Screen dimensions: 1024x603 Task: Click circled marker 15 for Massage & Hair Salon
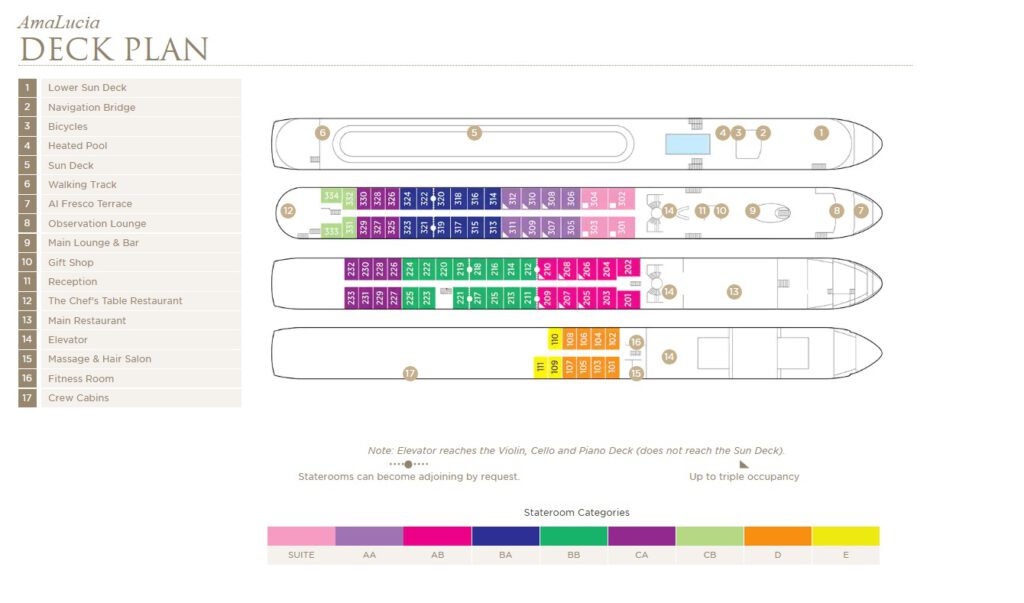636,373
